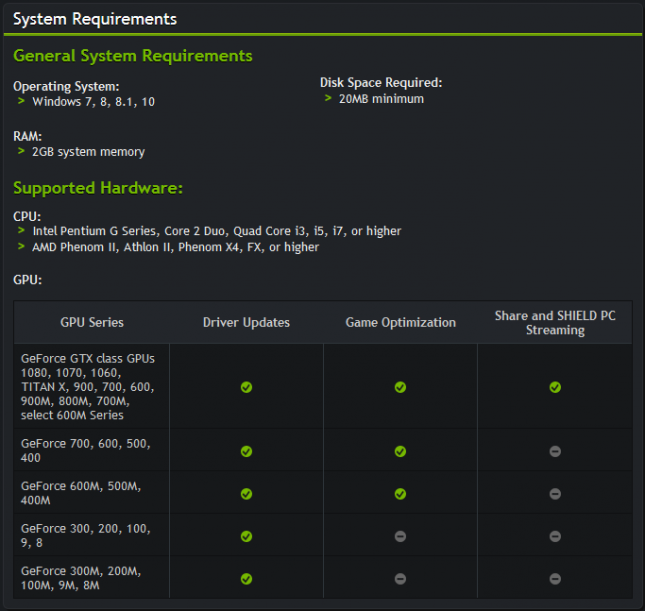Click Game Optimization checkmark for GeForce 600M, 500M, 400M
The width and height of the screenshot is (645, 611).
coord(400,494)
